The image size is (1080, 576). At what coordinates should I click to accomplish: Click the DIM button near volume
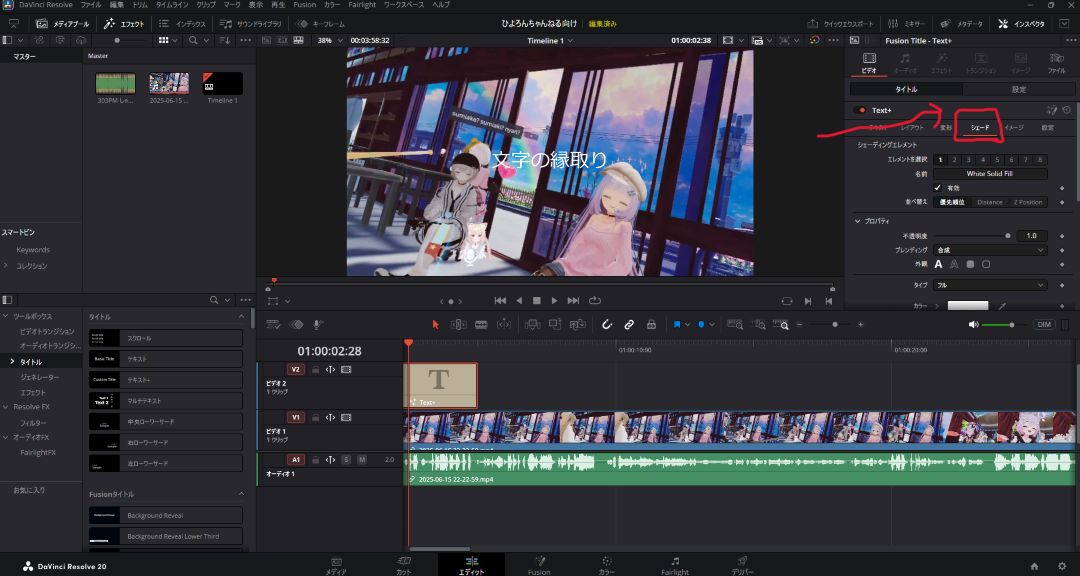[x=1044, y=325]
